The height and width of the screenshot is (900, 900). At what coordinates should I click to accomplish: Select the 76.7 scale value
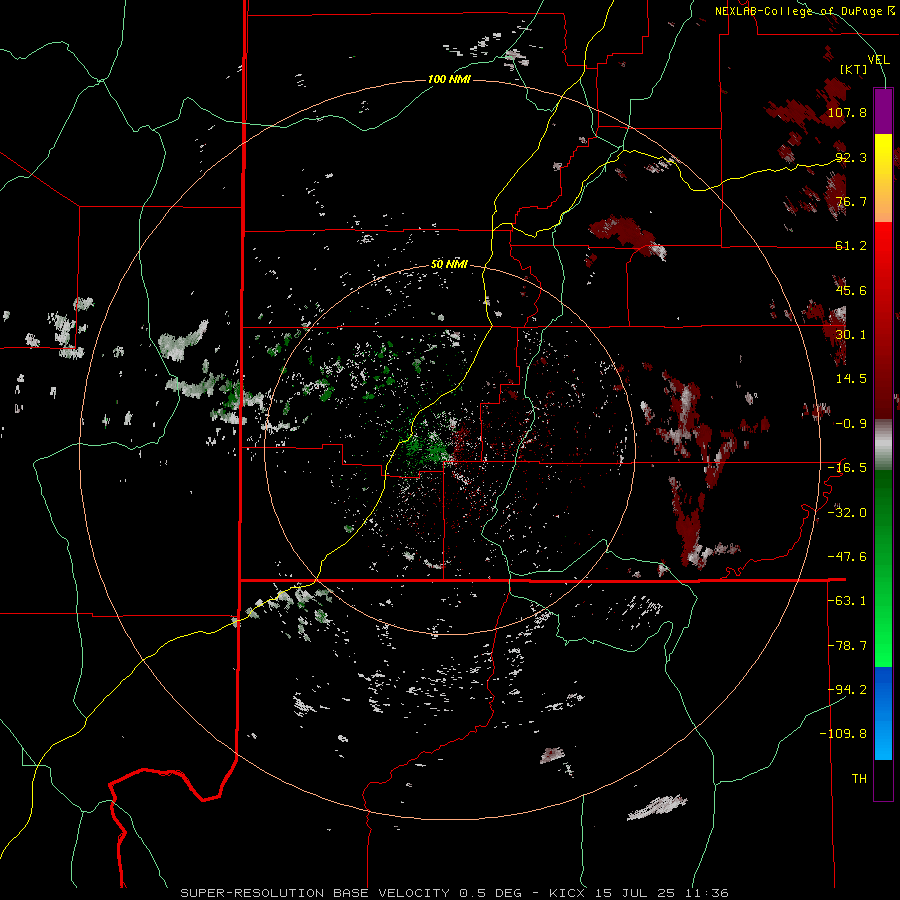(851, 201)
